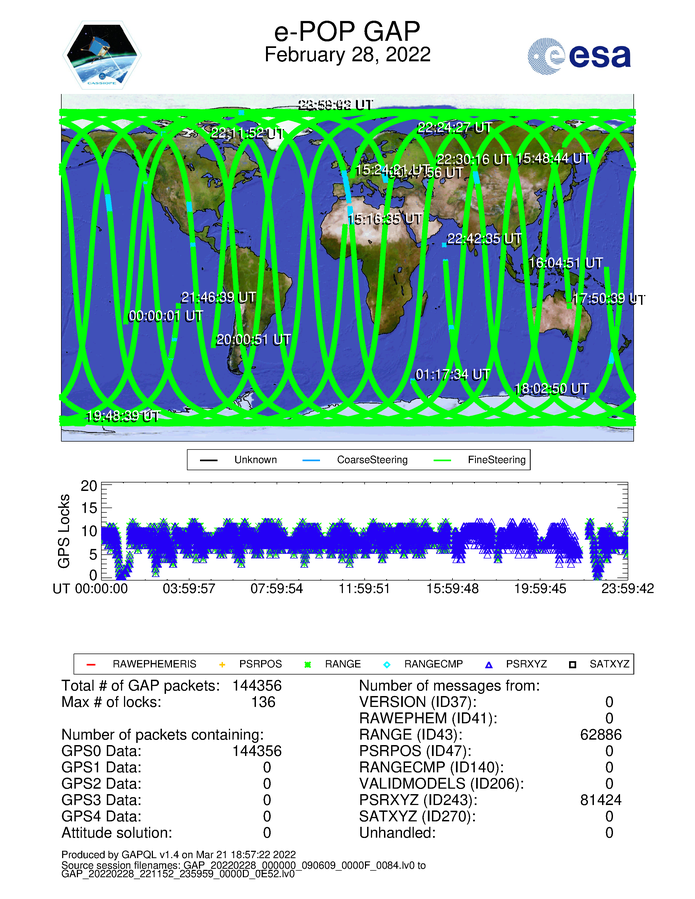Click the 11:59:51 time axis tick label
695x899 pixels.
363,590
